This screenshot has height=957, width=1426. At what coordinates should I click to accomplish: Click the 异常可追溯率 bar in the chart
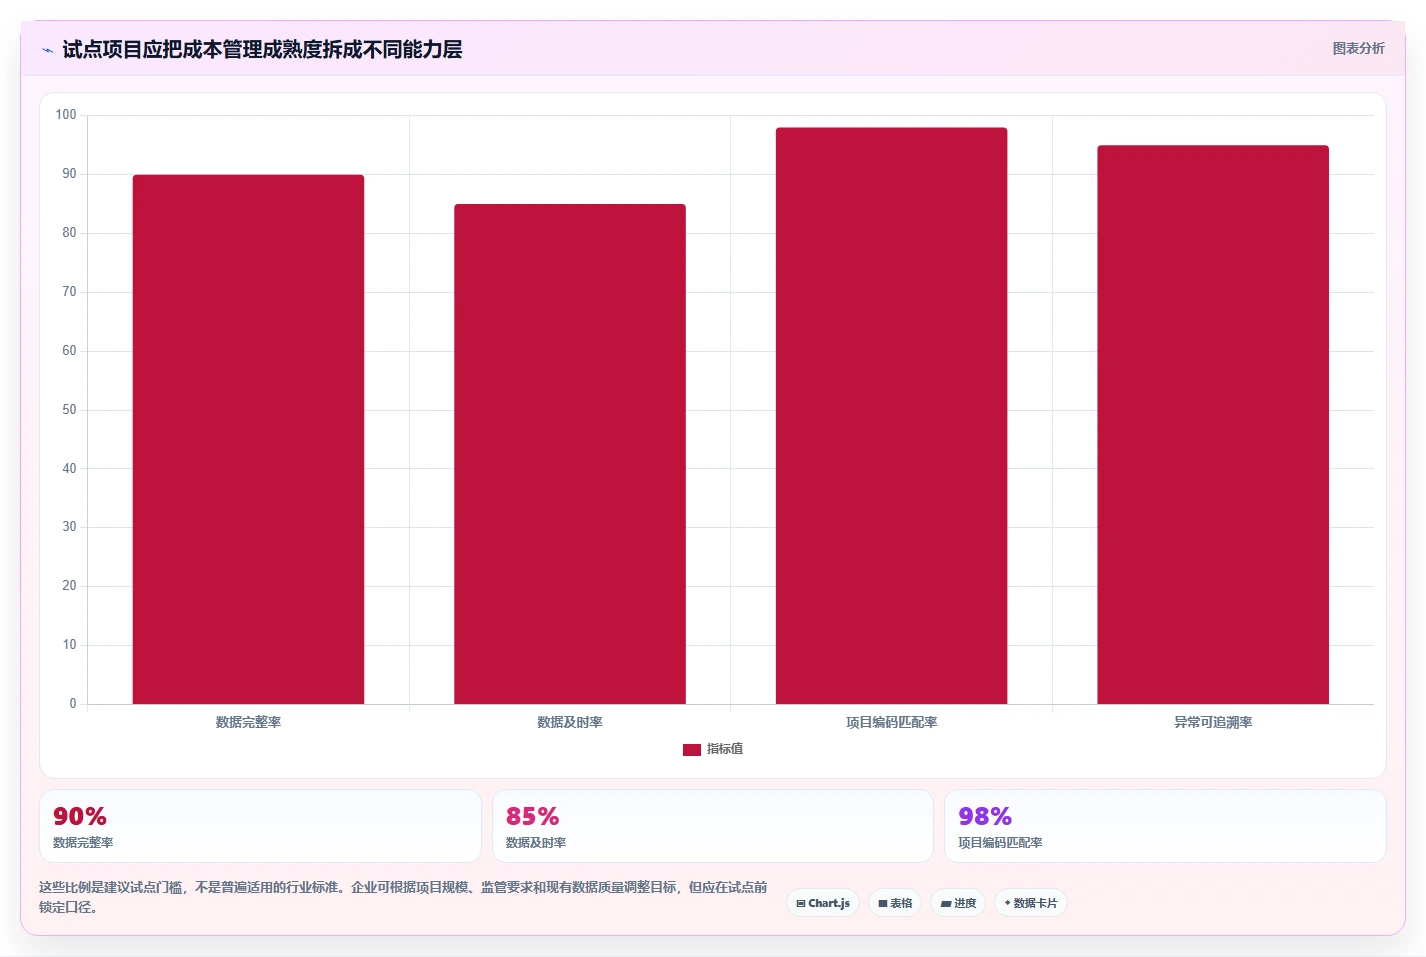(x=1213, y=425)
